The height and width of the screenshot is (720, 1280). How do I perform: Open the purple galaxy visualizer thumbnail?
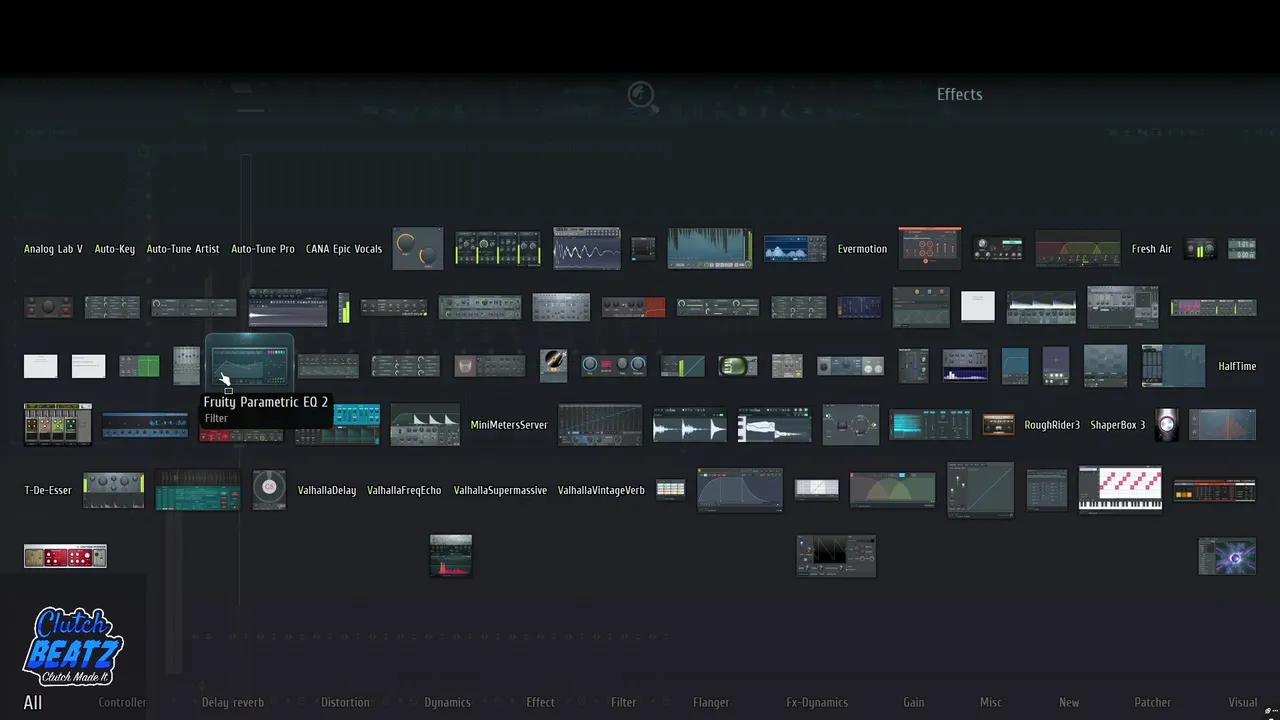[x=1227, y=556]
